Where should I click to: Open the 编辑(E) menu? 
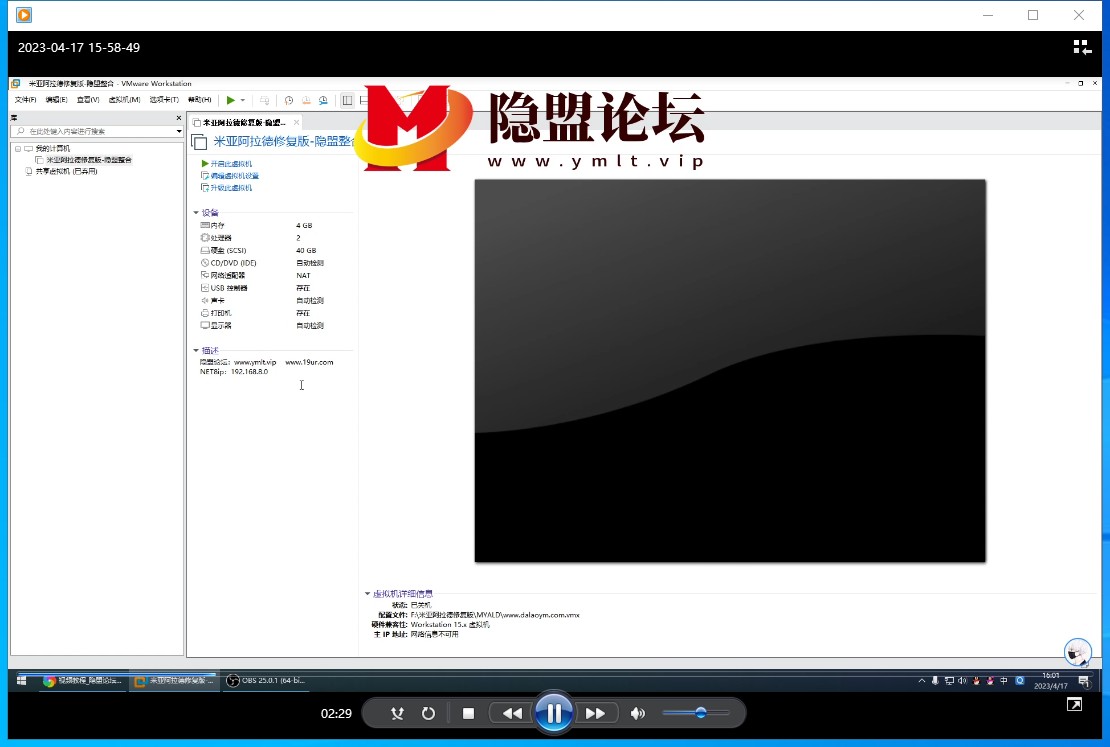[x=57, y=100]
